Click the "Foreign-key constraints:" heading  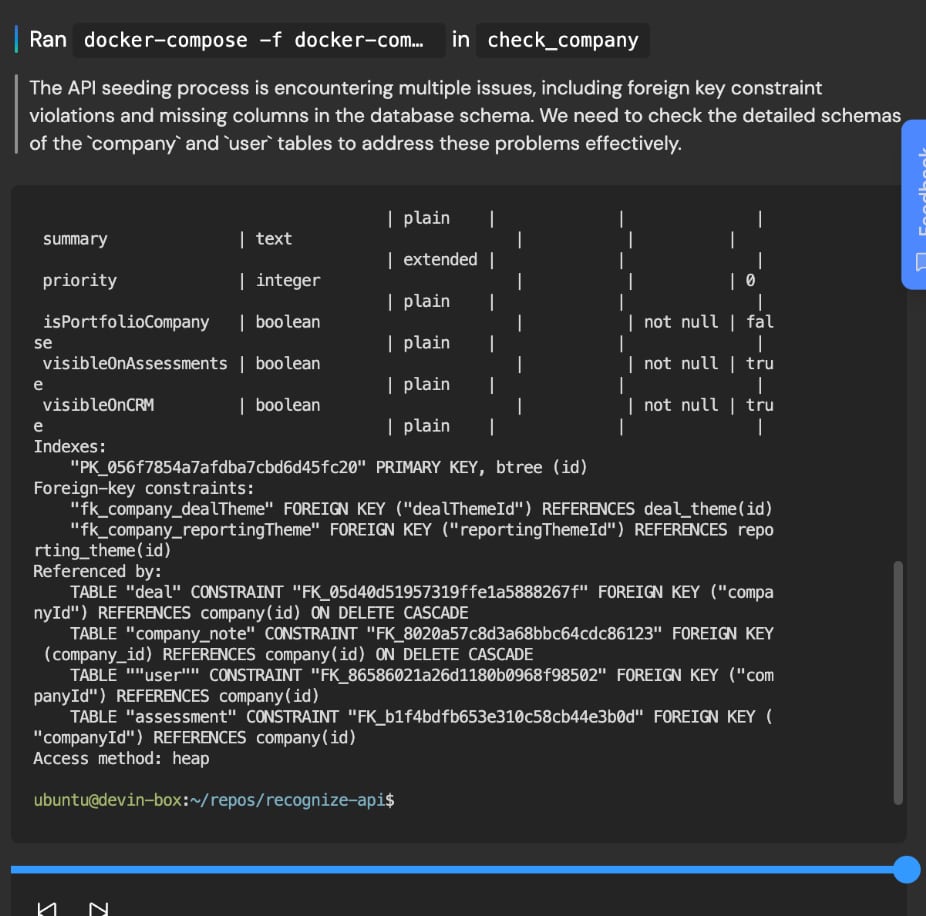point(144,488)
